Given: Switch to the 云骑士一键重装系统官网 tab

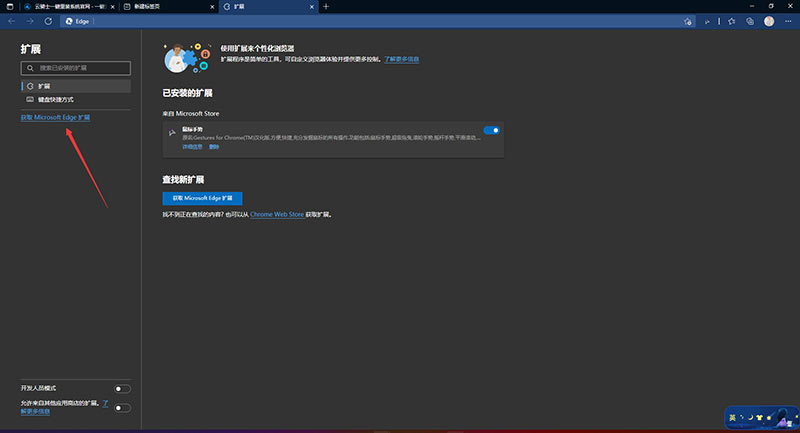Looking at the screenshot, I should click(69, 7).
